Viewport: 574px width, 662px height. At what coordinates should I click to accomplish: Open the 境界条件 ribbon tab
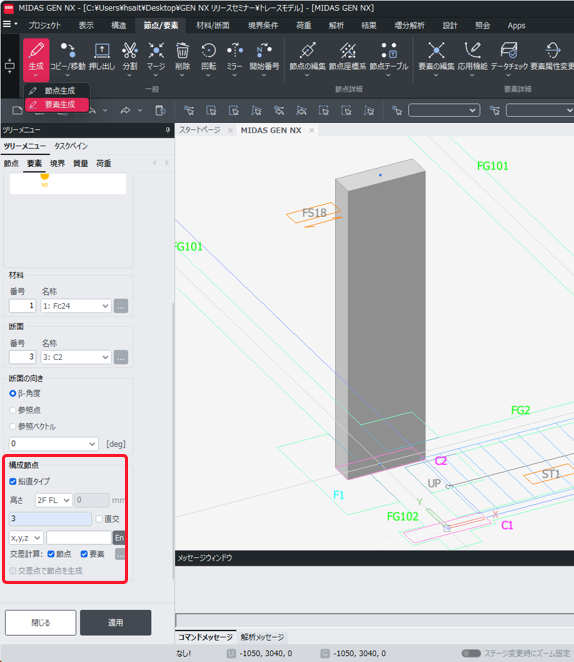[x=263, y=25]
